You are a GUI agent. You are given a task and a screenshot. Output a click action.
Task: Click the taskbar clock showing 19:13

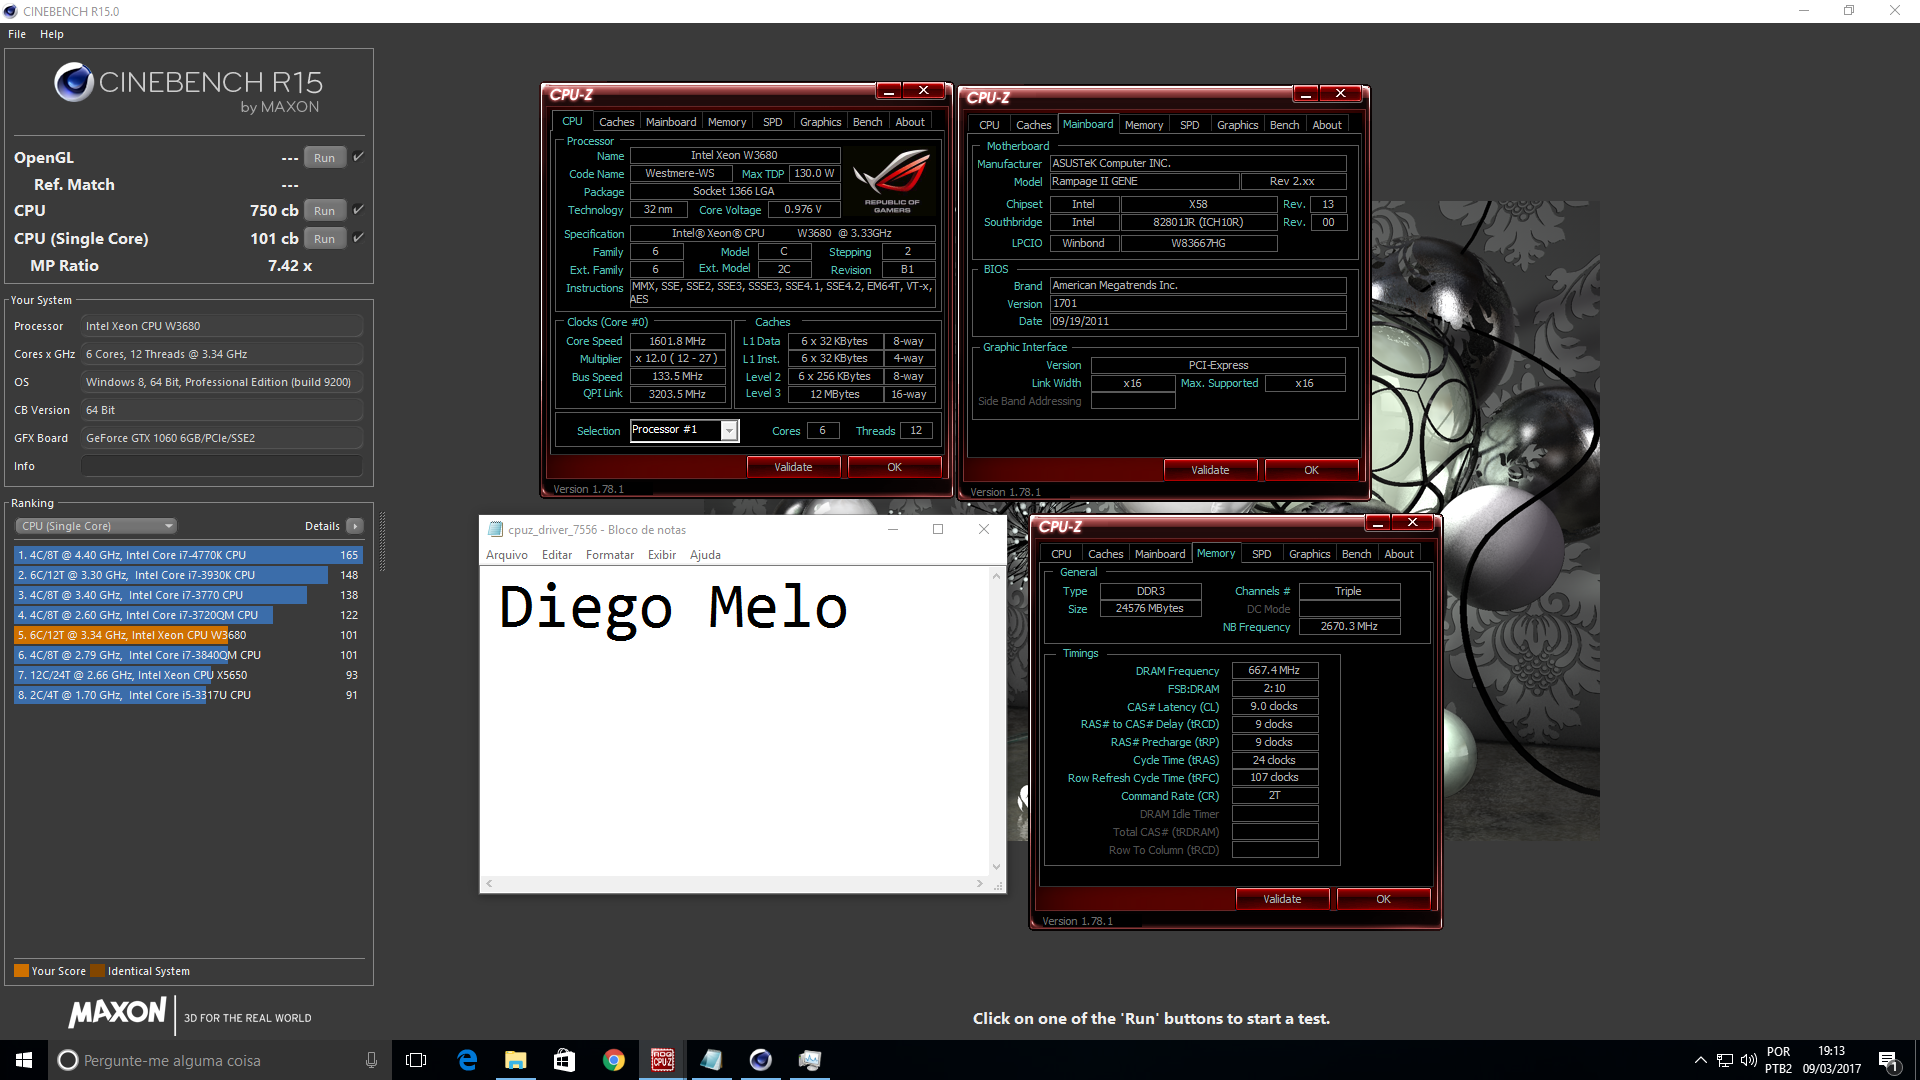coord(1831,1060)
